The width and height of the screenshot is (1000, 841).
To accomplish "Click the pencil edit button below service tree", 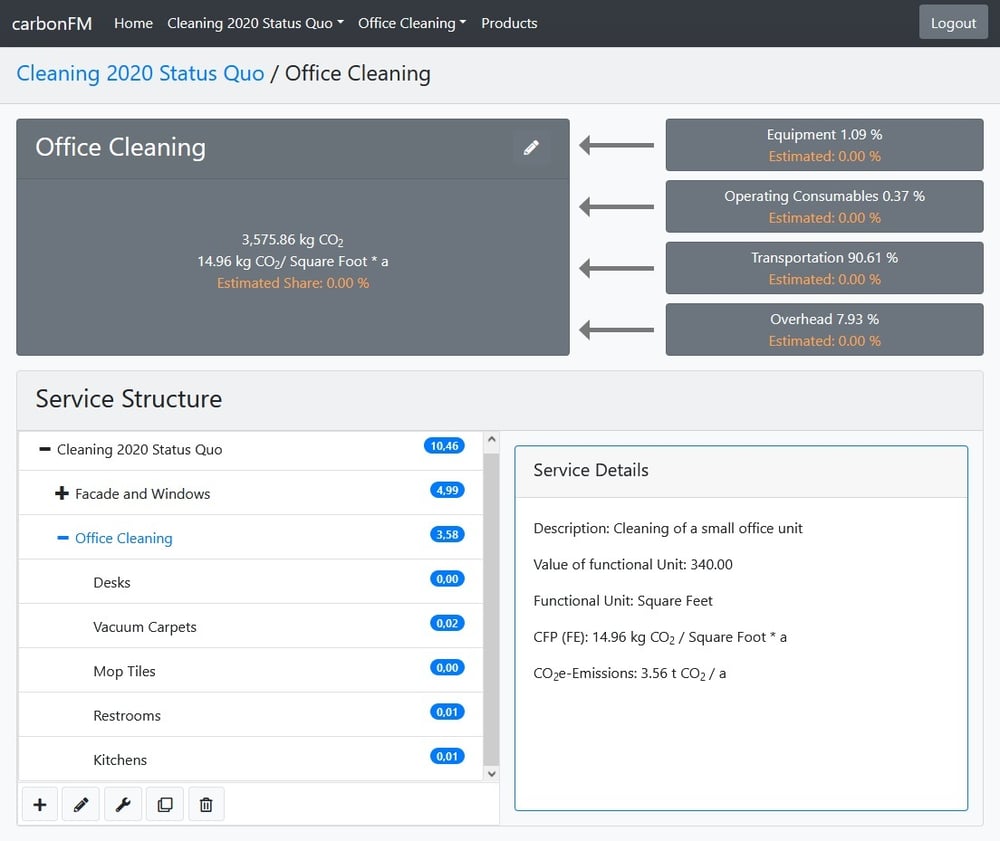I will tap(81, 804).
